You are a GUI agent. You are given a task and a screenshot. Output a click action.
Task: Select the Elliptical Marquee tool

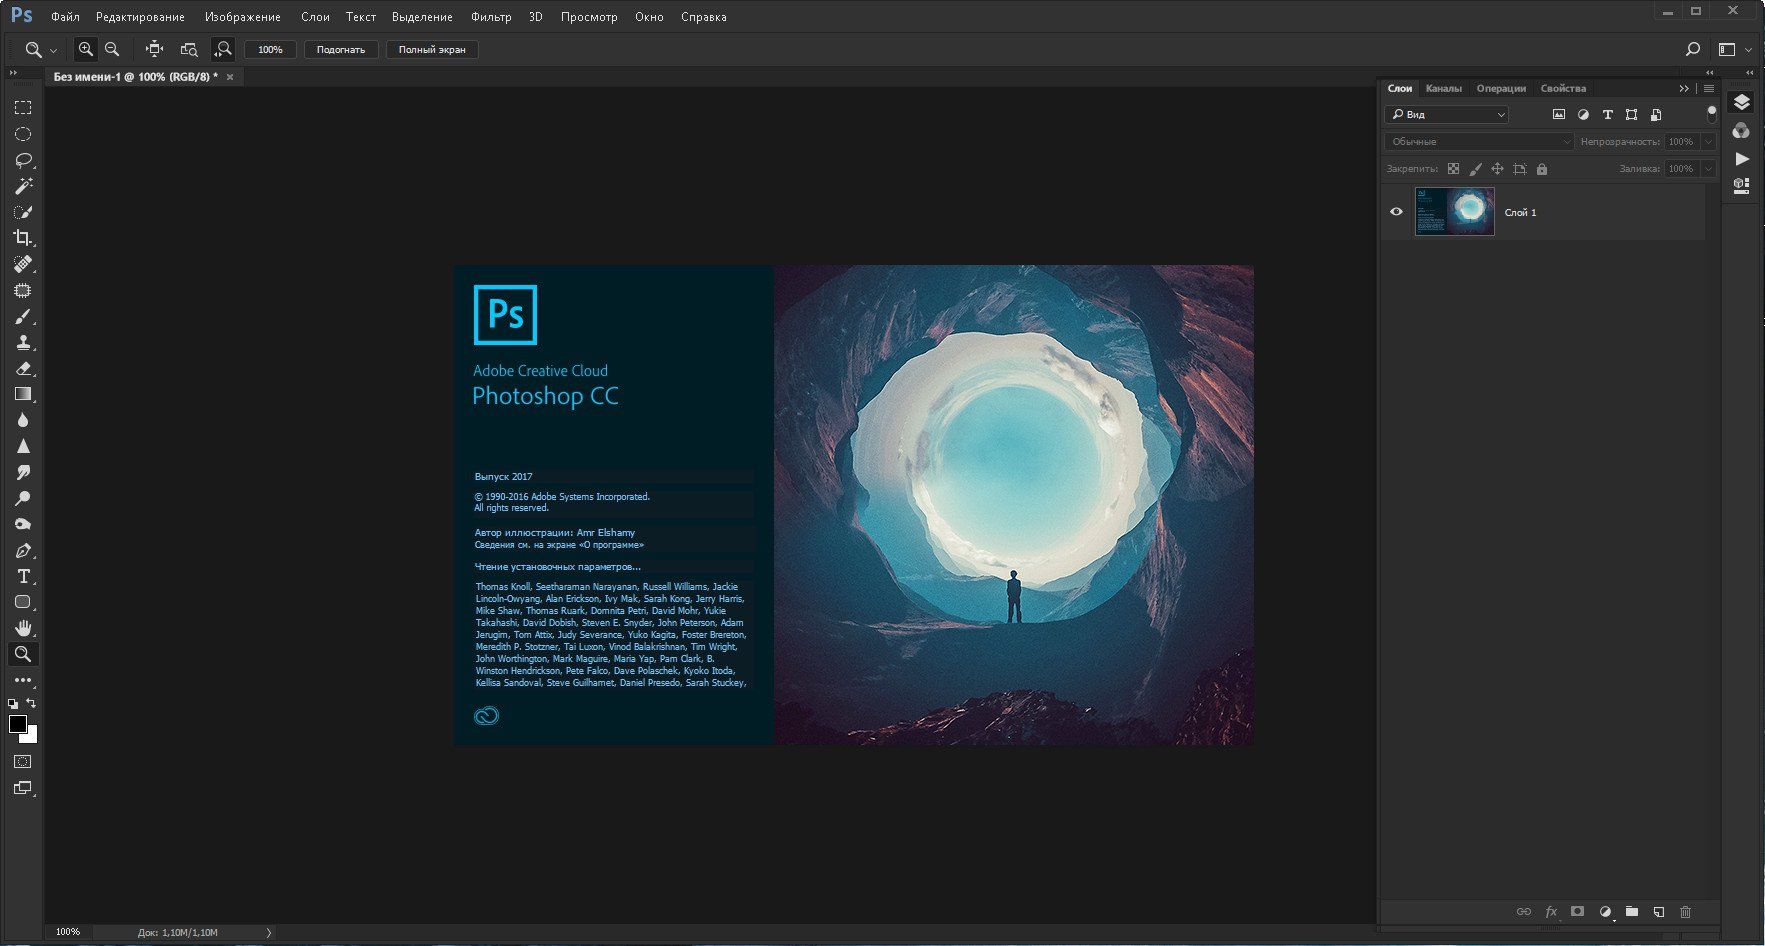click(x=23, y=134)
